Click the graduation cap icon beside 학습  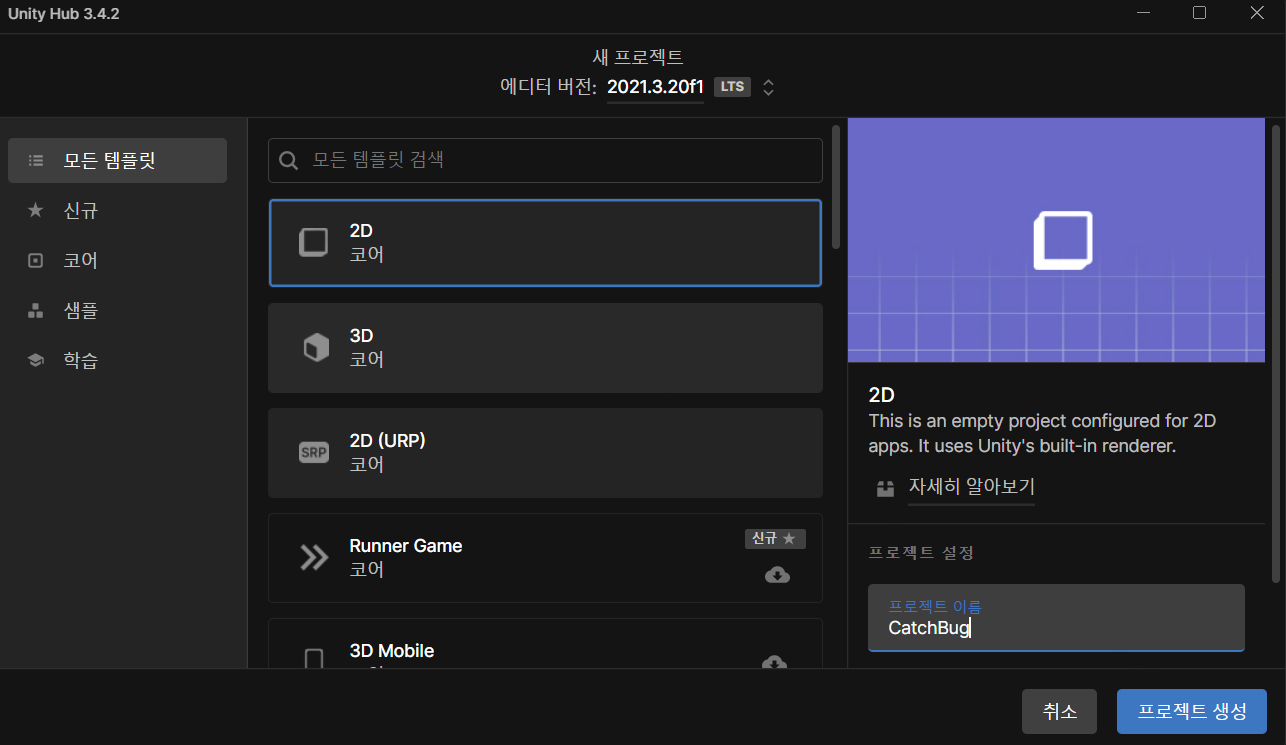tap(36, 360)
